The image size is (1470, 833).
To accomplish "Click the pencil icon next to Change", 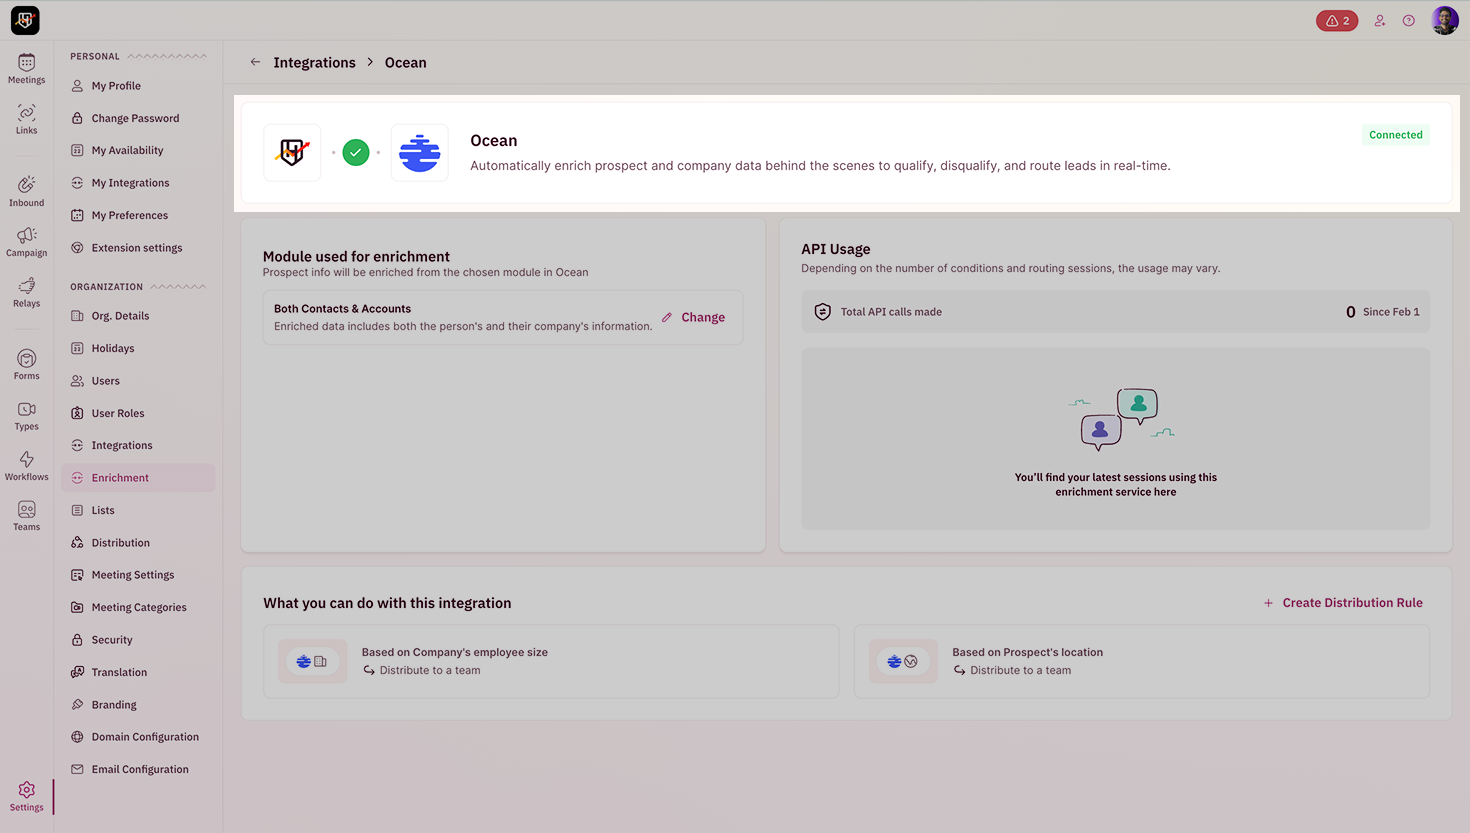I will (667, 317).
